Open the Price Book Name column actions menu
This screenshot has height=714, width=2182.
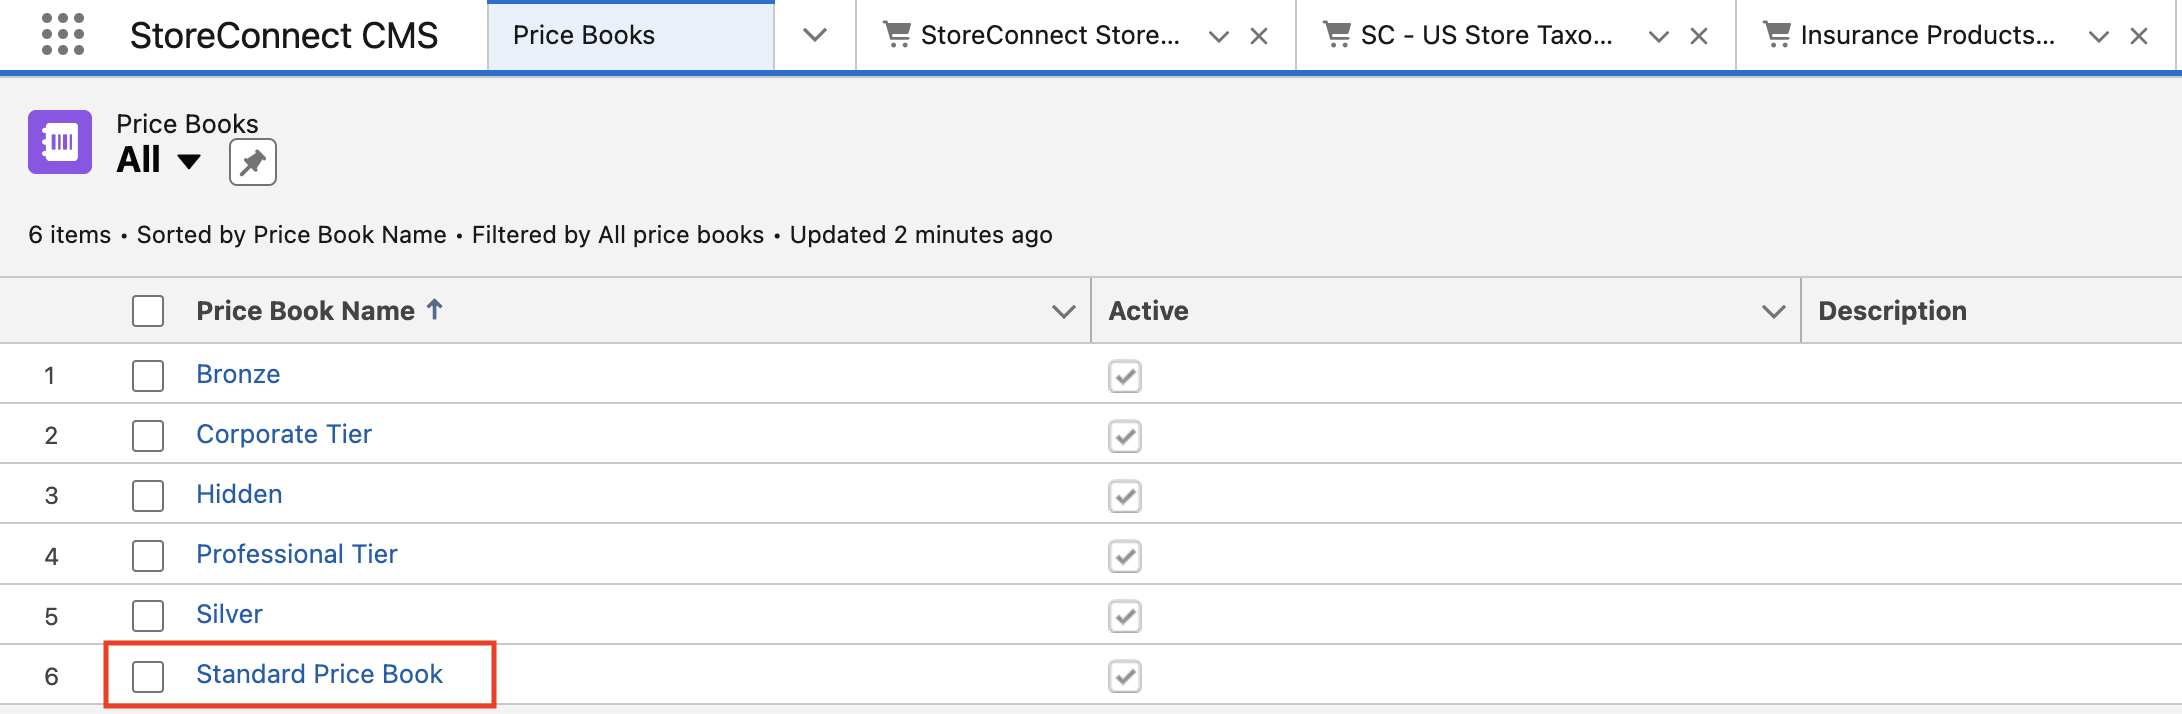[1064, 312]
